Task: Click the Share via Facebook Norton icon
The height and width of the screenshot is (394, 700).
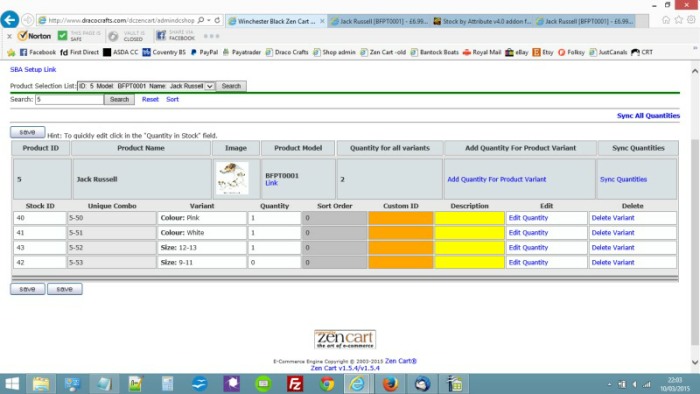Action: click(x=175, y=35)
